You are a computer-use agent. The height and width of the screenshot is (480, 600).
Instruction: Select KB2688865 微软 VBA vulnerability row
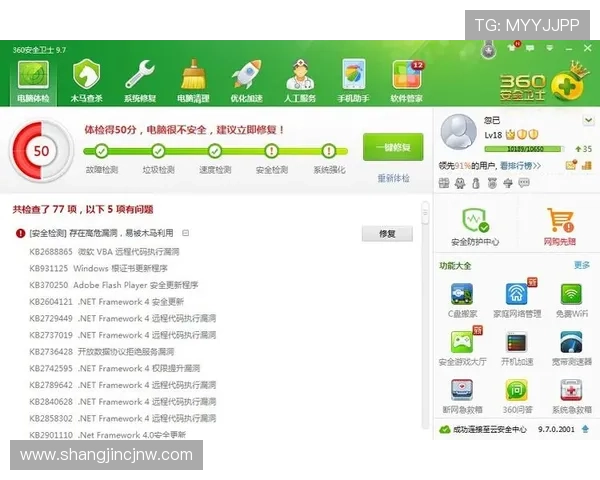coord(104,252)
